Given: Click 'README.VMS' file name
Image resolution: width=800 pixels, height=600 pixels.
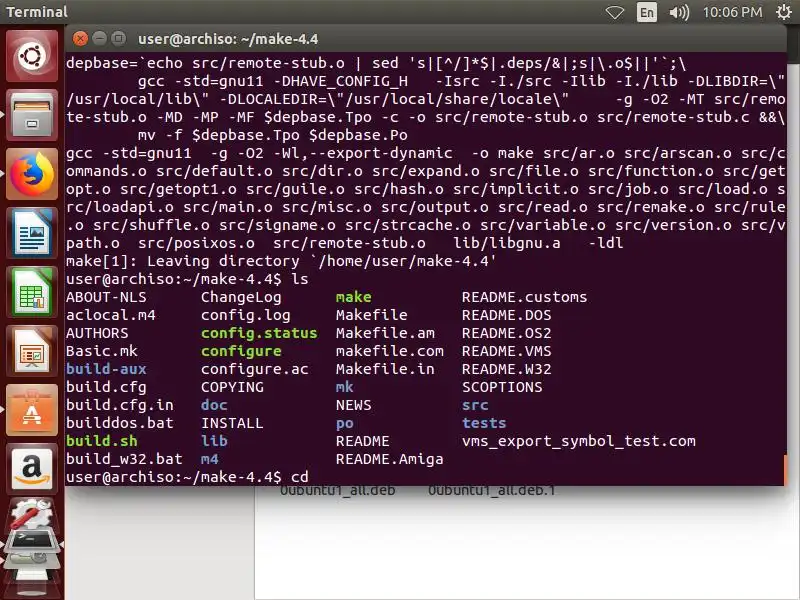Looking at the screenshot, I should tap(507, 351).
